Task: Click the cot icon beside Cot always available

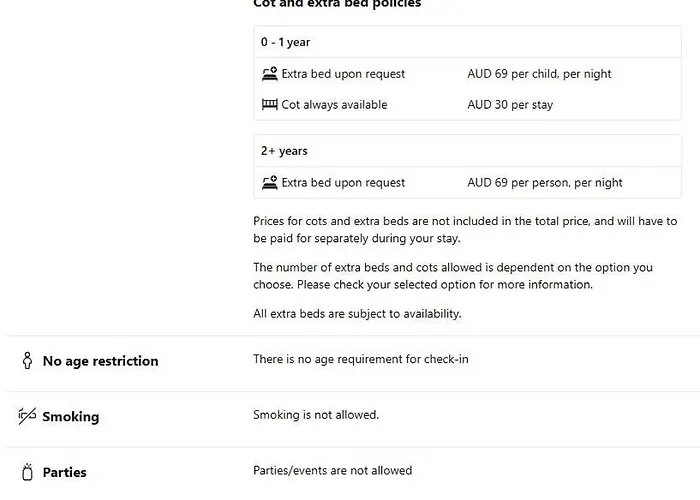Action: [x=270, y=104]
